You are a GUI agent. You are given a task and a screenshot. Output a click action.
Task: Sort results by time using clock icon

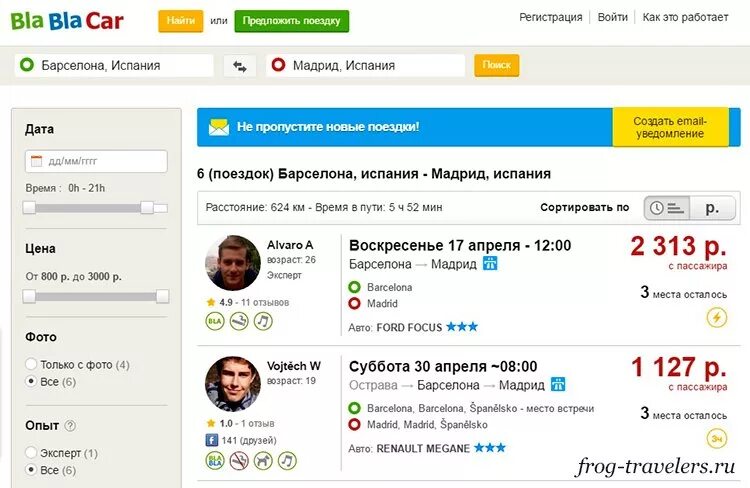(x=667, y=208)
